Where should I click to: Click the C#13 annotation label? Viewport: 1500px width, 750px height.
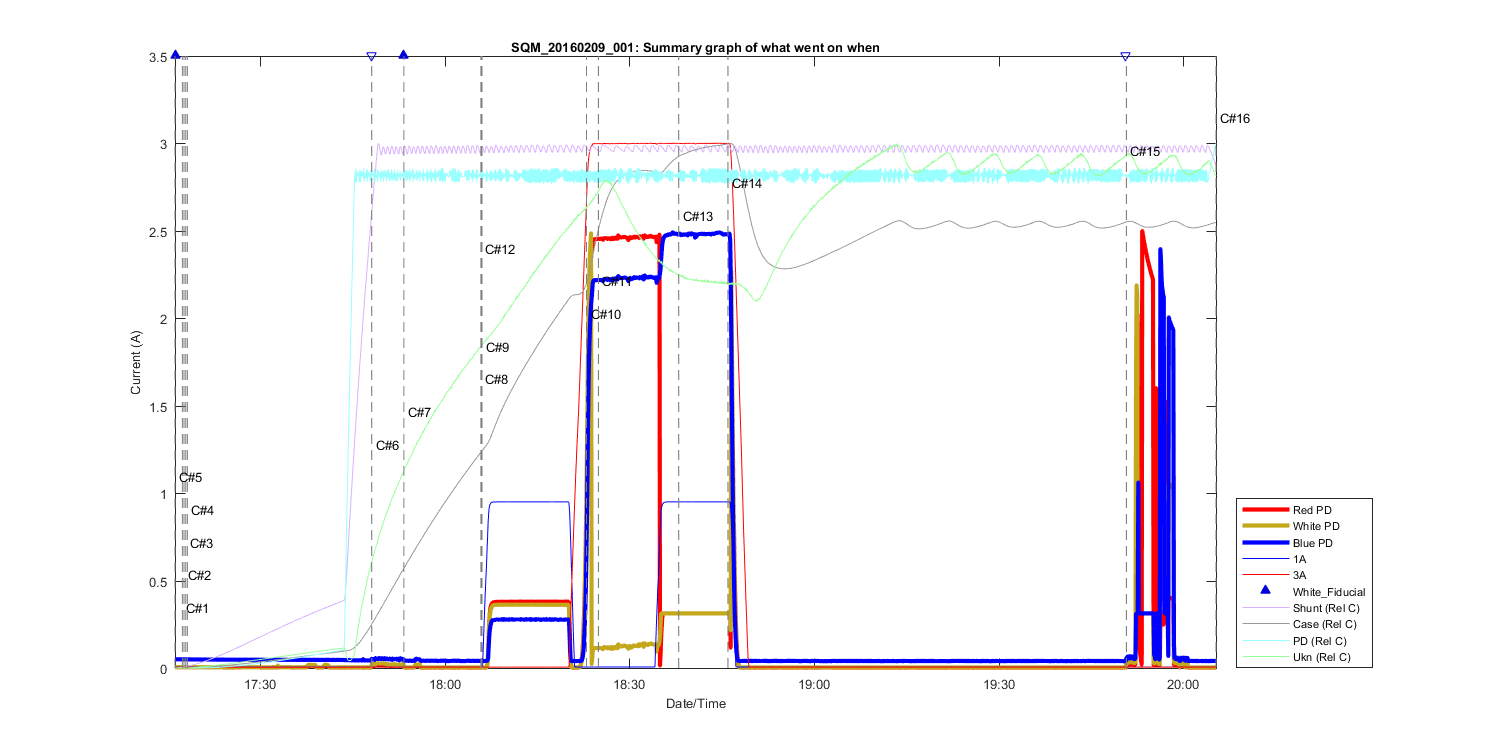point(698,217)
